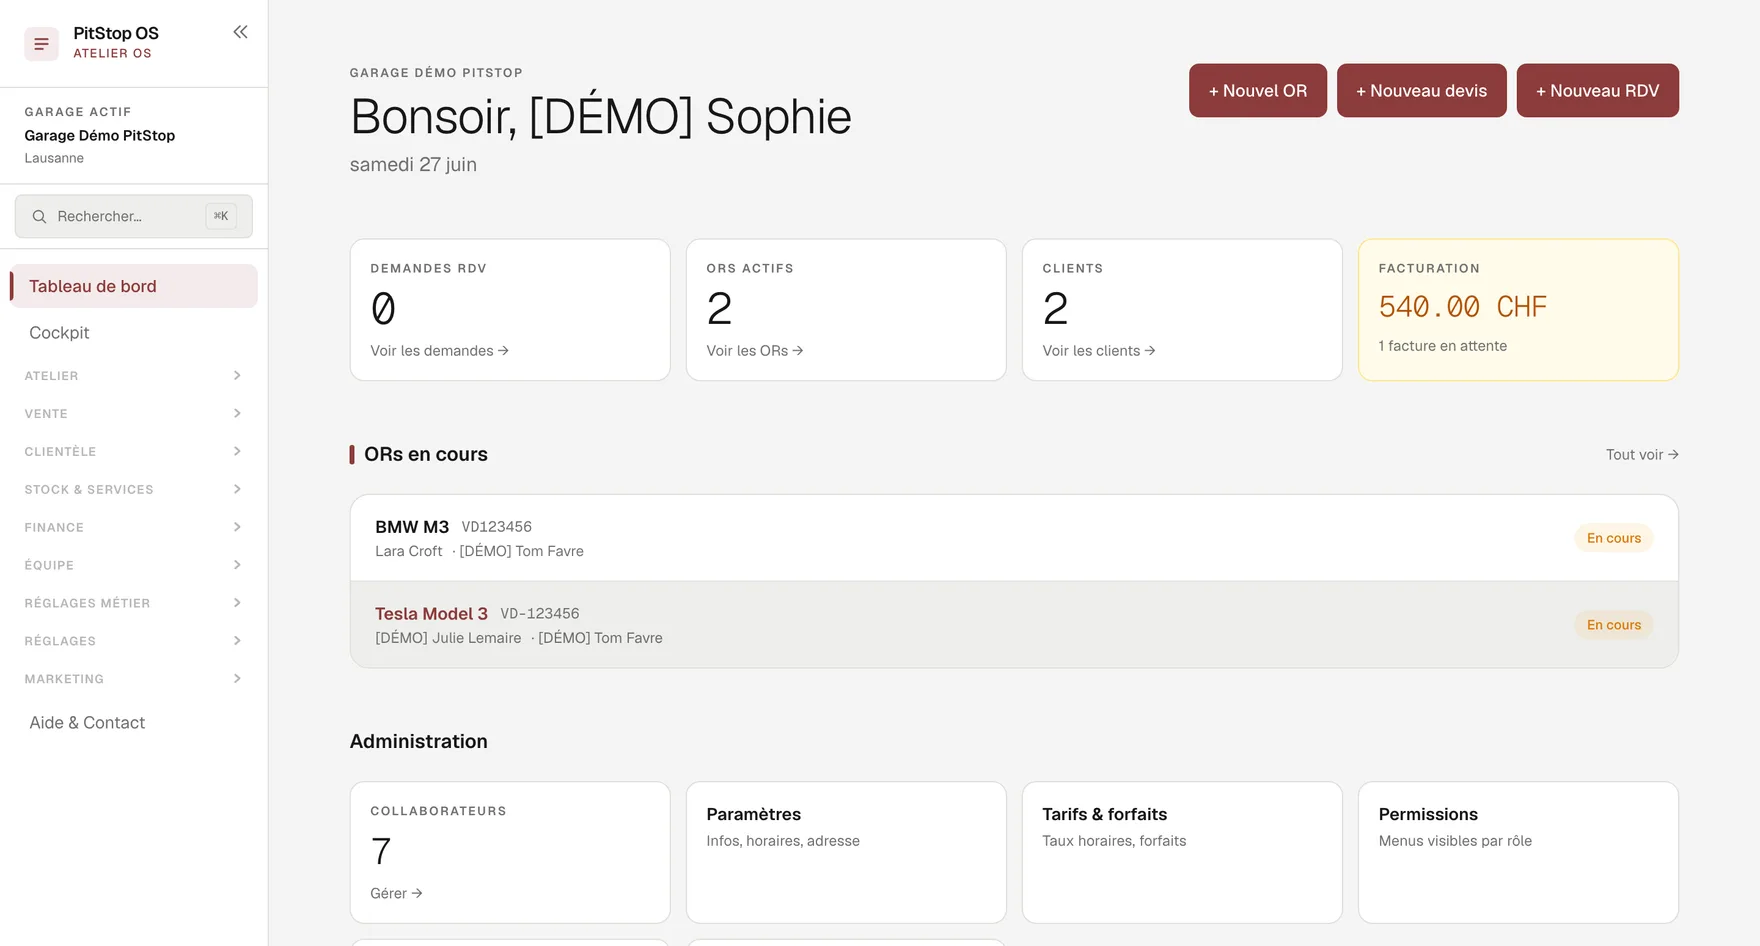Image resolution: width=1760 pixels, height=946 pixels.
Task: Open the Marketing section chevron
Action: (x=237, y=679)
